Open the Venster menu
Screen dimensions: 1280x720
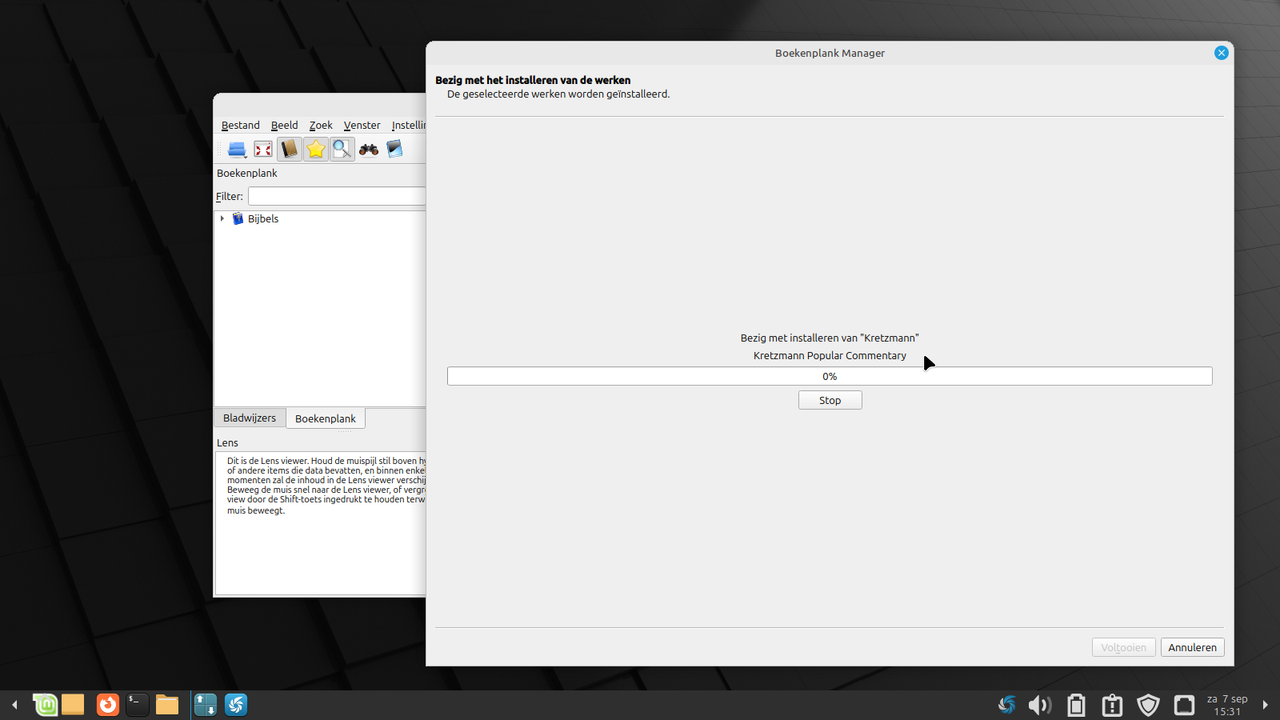pyautogui.click(x=362, y=125)
